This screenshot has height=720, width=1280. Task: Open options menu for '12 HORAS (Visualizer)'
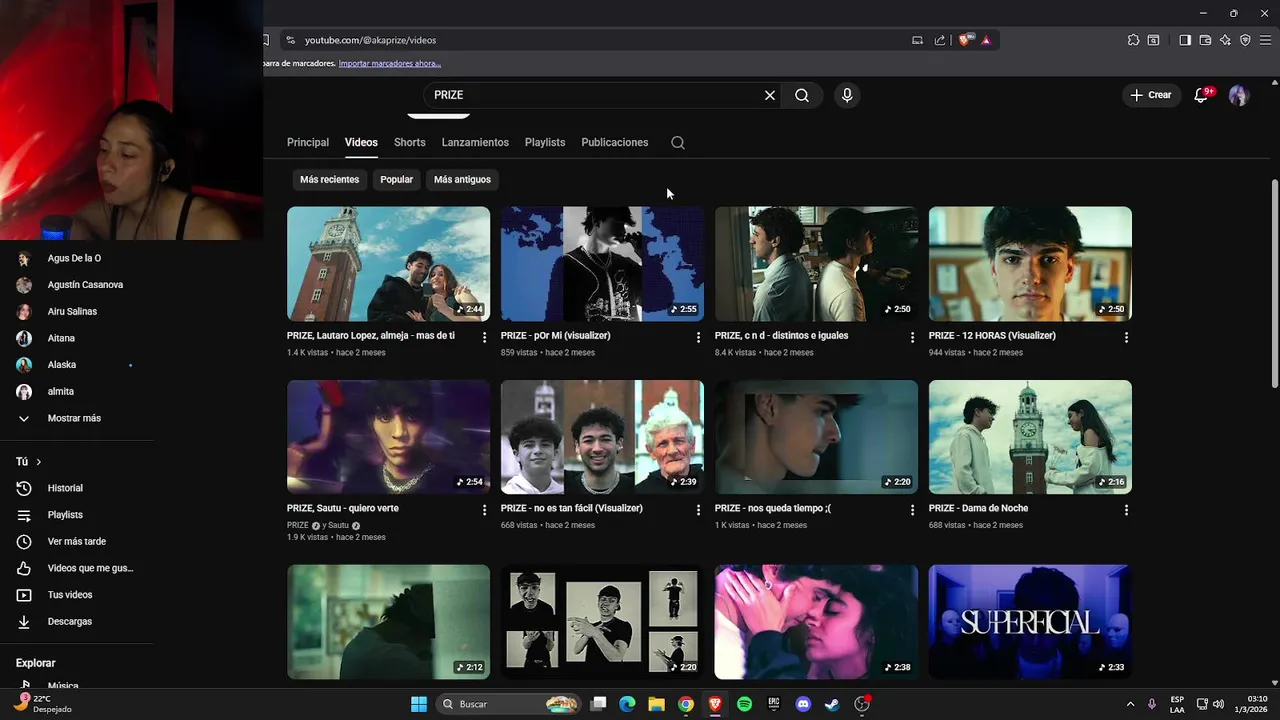(x=1126, y=337)
